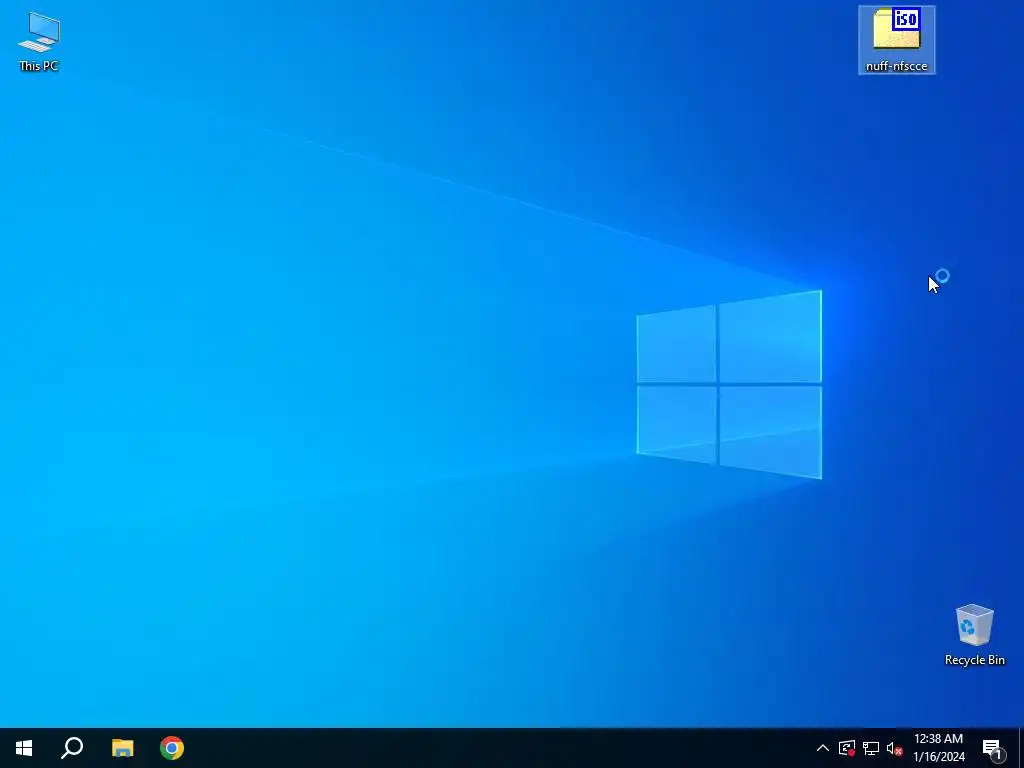The width and height of the screenshot is (1024, 768).
Task: Launch Google Chrome from the taskbar
Action: pyautogui.click(x=172, y=748)
